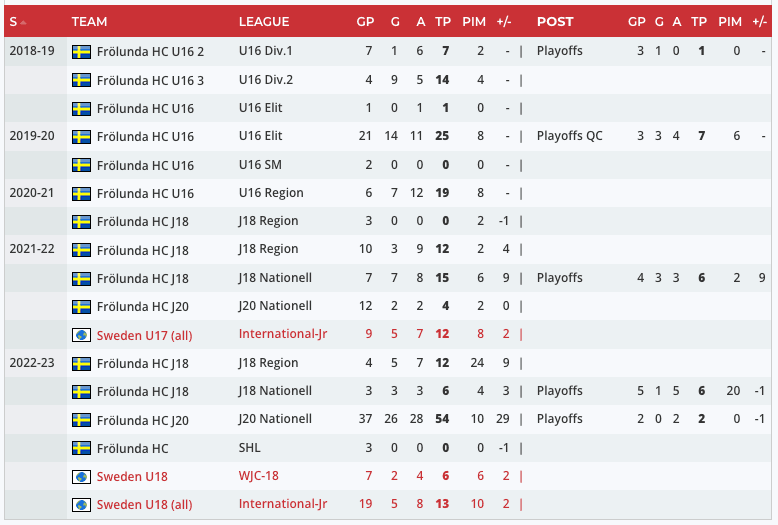Open the U16 Div.2 league link
Image resolution: width=778 pixels, height=525 pixels.
tap(266, 80)
